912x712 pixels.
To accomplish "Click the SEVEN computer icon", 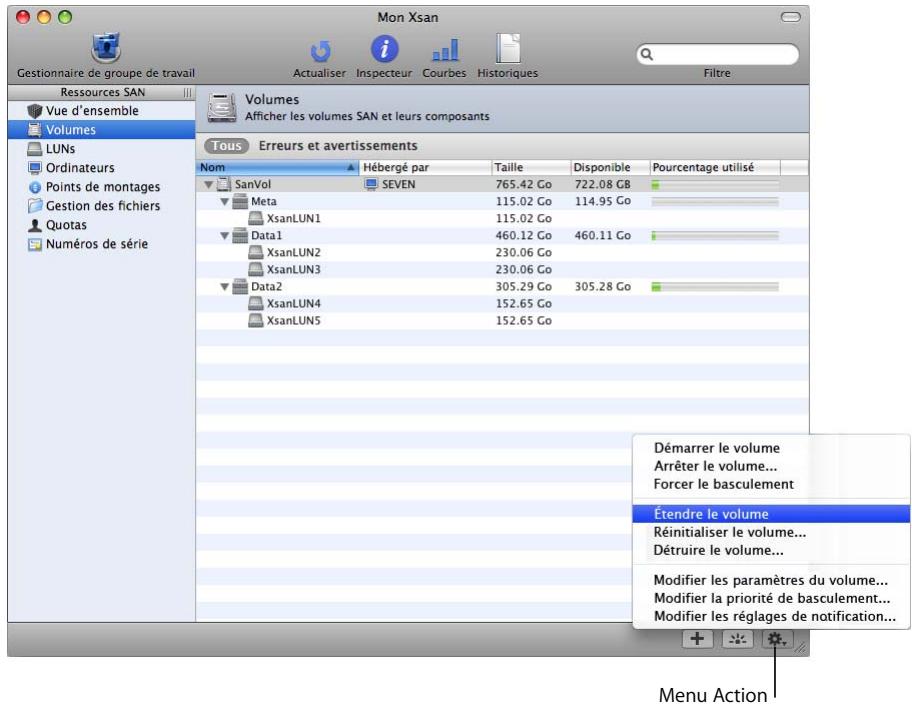I will pyautogui.click(x=371, y=184).
